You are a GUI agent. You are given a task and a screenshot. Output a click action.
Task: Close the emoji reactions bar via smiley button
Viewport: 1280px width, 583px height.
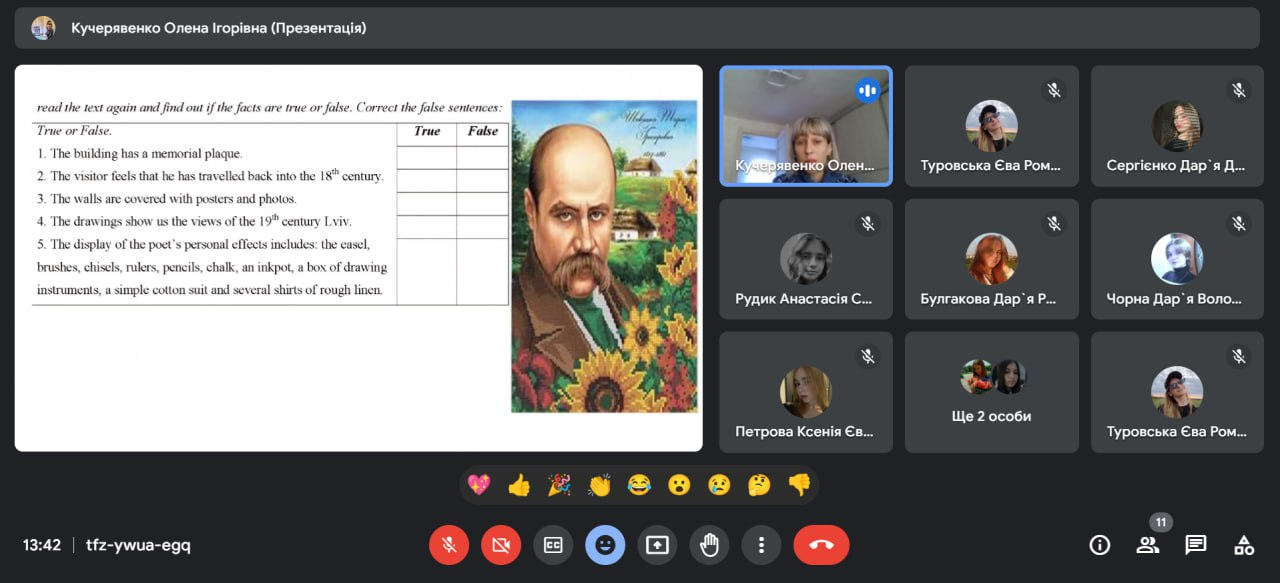pos(605,545)
